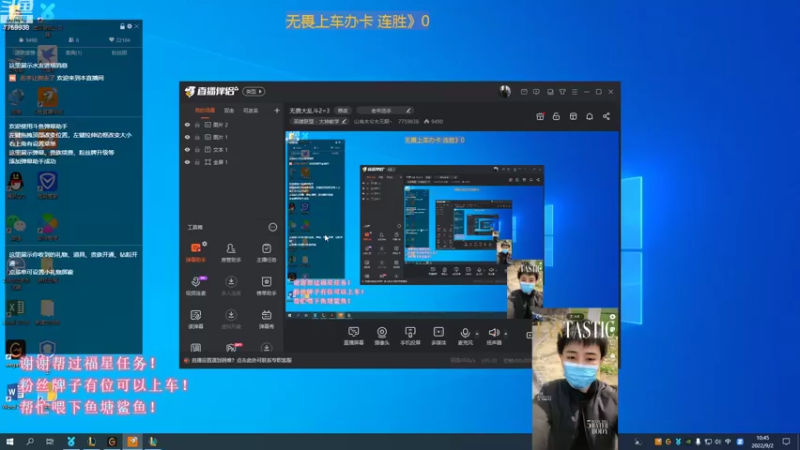Hide the 全屏 1 layer with eye icon

(x=187, y=162)
